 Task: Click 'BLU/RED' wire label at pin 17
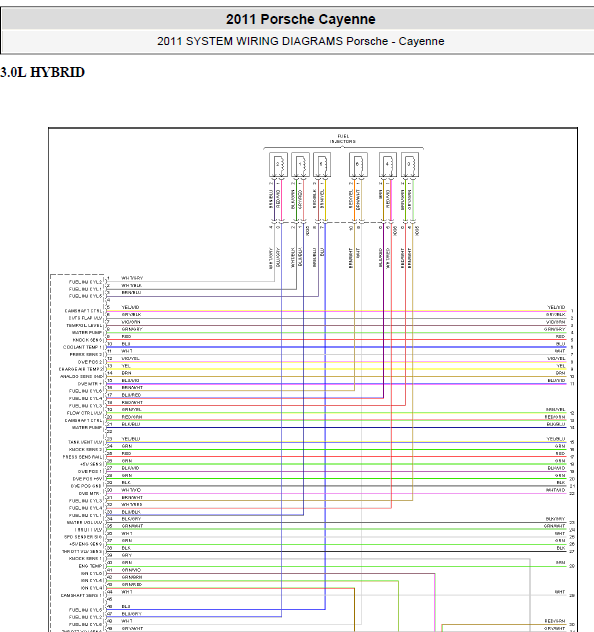[x=131, y=395]
